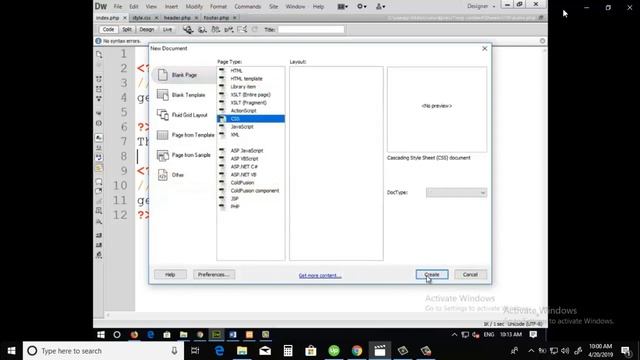Click Type here to search box
This screenshot has width=640, height=360.
click(104, 351)
